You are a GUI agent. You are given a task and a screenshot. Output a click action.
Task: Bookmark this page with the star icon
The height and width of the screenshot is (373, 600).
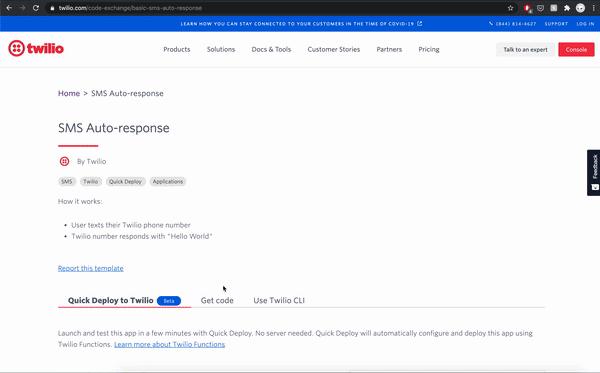pos(510,8)
